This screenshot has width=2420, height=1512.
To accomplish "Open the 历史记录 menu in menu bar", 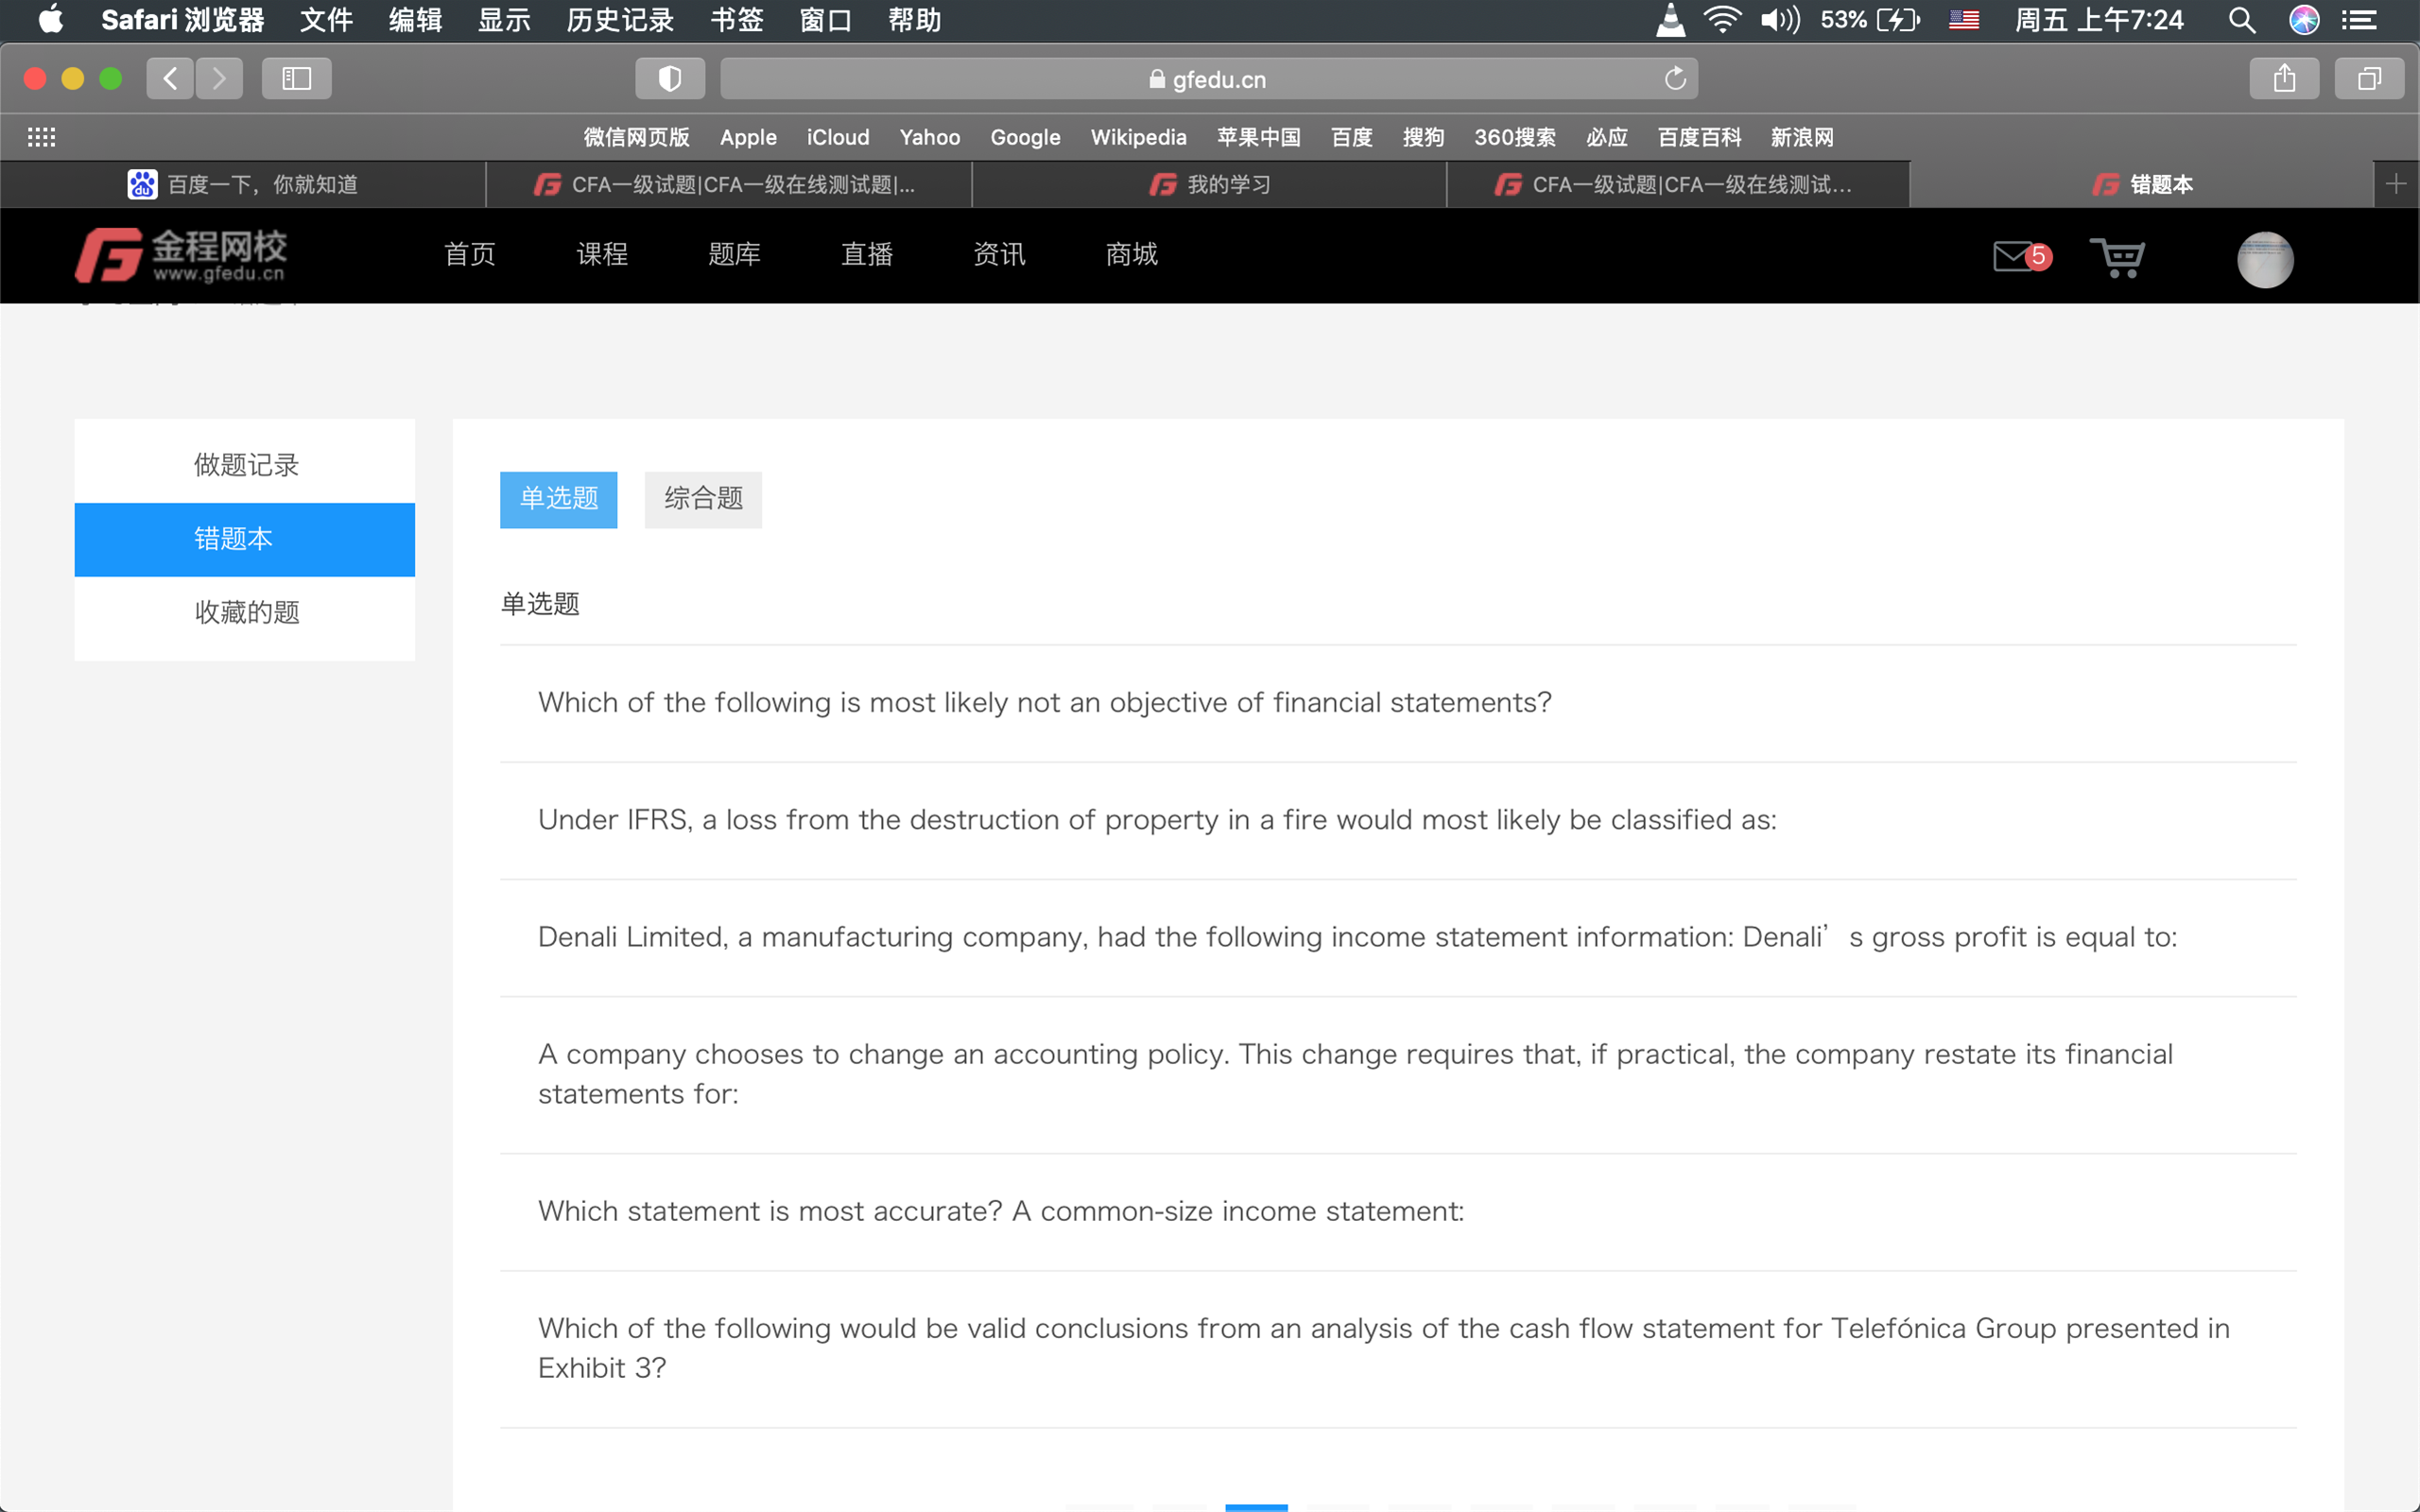I will pos(619,20).
